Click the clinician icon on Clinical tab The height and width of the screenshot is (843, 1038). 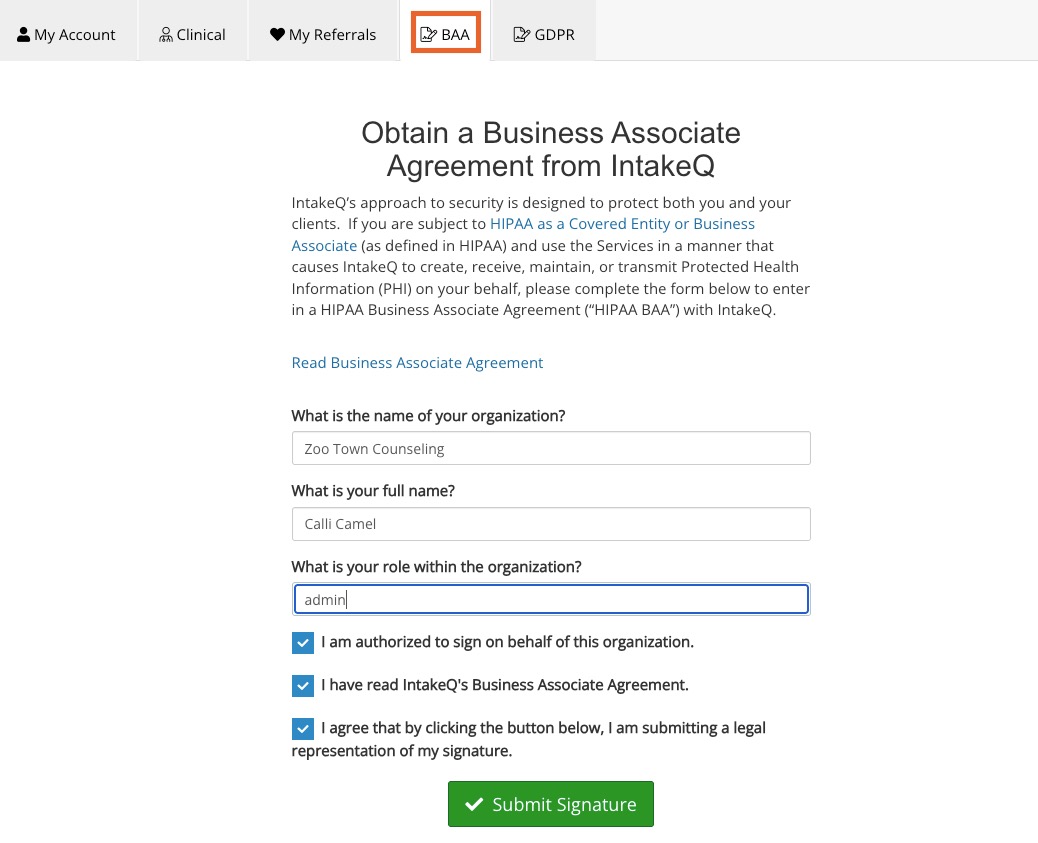click(165, 34)
